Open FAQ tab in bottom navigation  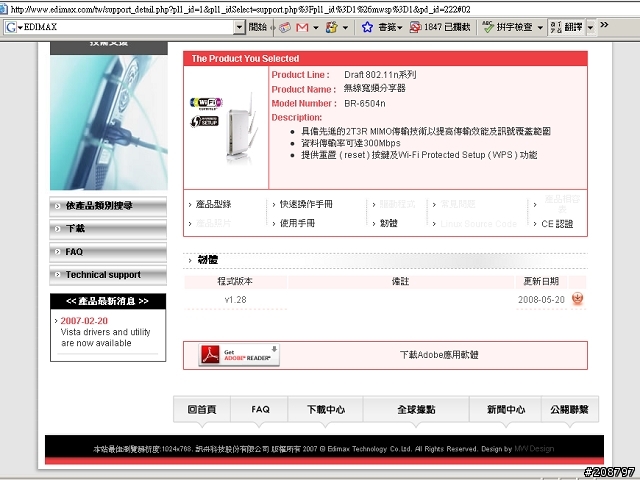click(260, 409)
